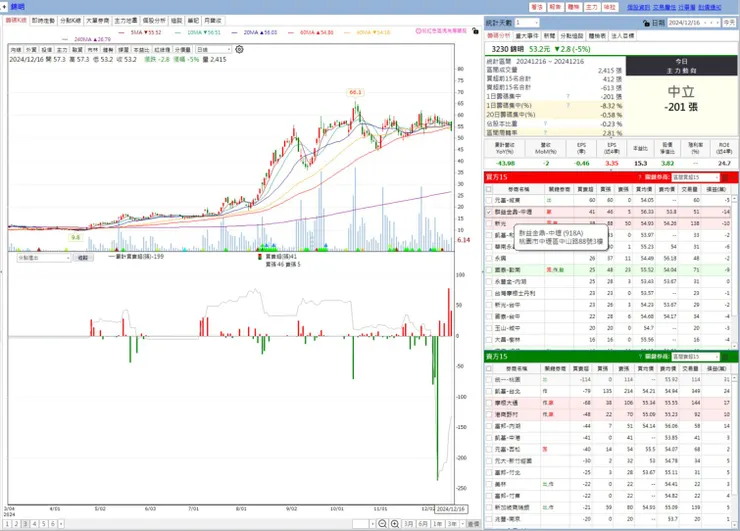740x531 pixels.
Task: Open 關鍵券商 dropdown in 賣方15 header
Action: click(x=695, y=357)
